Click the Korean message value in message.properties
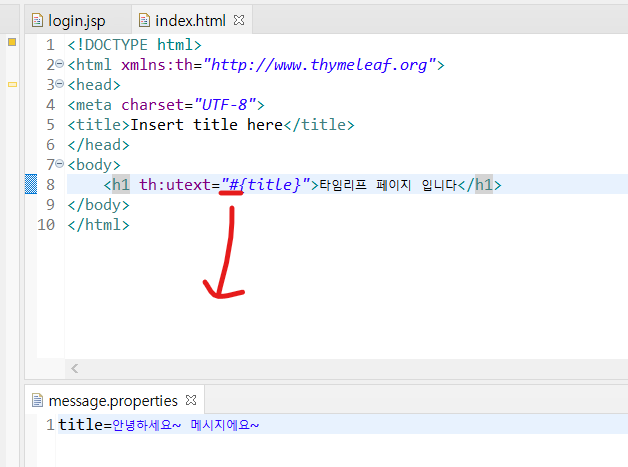Viewport: 628px width, 467px height. coord(186,425)
